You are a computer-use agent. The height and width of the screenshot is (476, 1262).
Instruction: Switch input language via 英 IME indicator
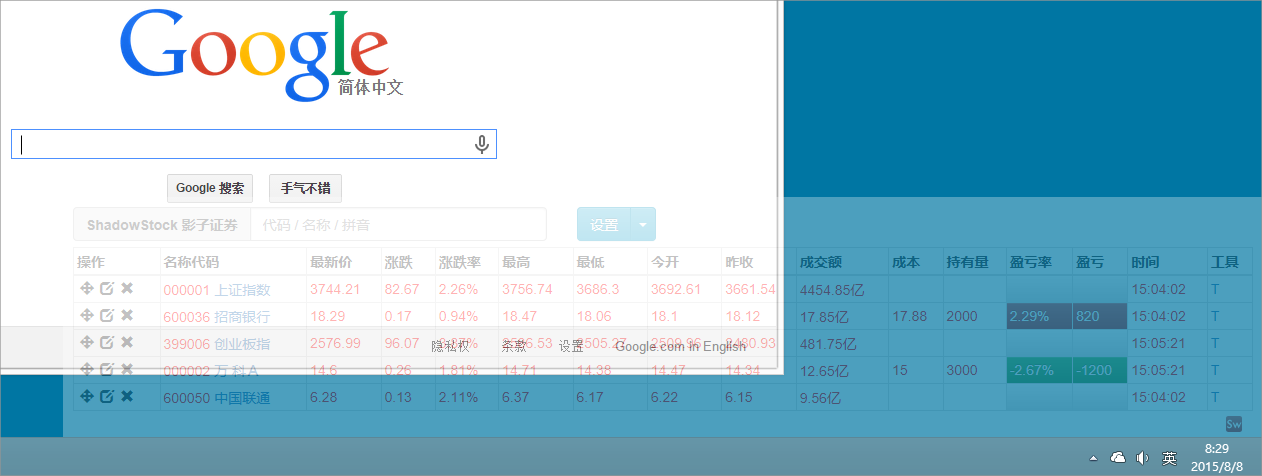(x=1169, y=458)
